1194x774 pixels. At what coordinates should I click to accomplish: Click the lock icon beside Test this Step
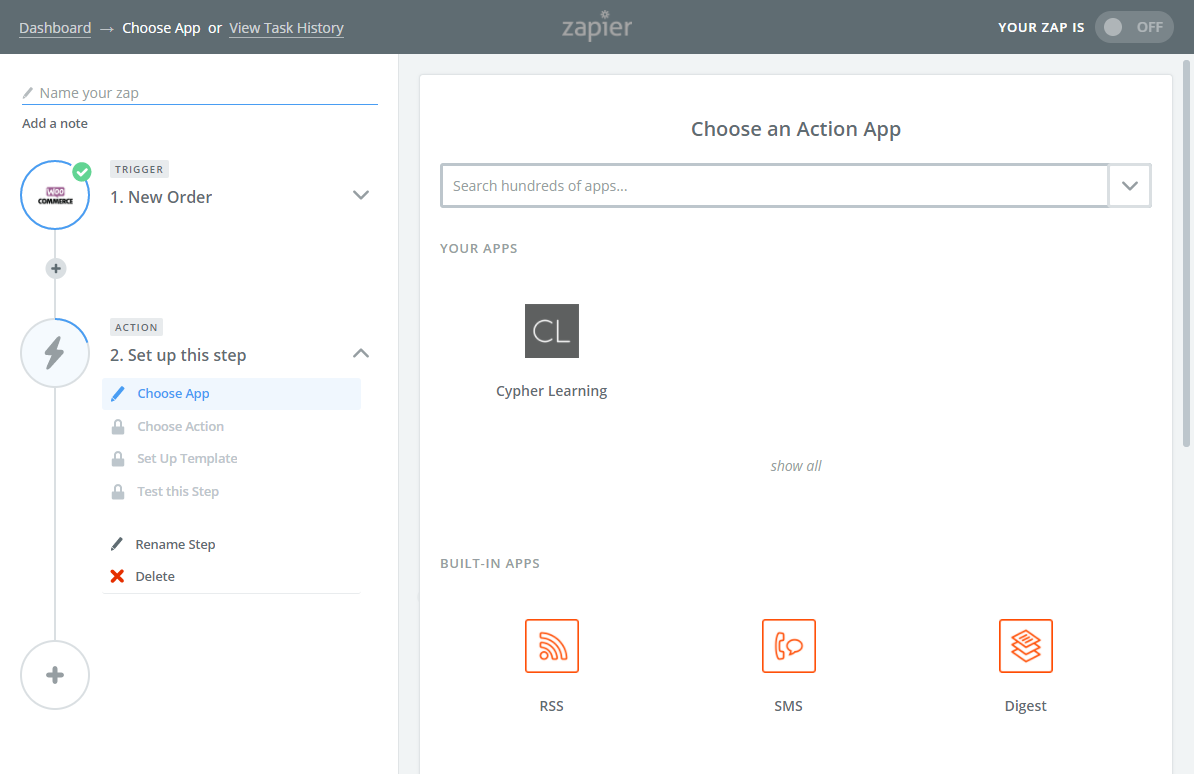pyautogui.click(x=118, y=491)
